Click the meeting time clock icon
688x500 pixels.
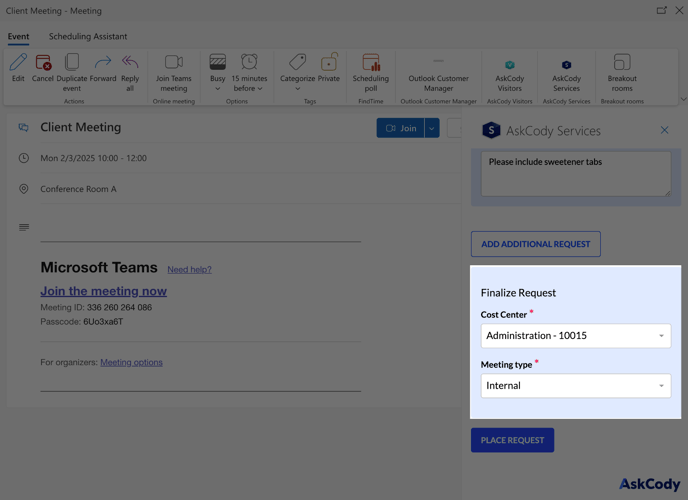(24, 158)
